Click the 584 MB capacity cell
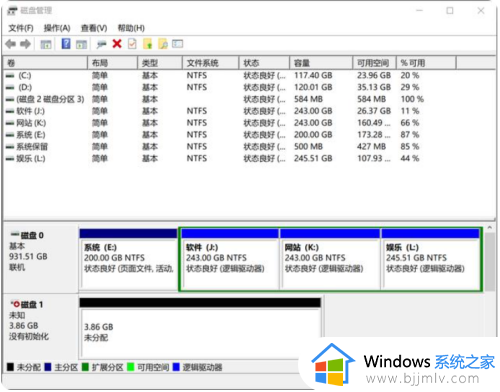This screenshot has width=500, height=392. [x=308, y=99]
